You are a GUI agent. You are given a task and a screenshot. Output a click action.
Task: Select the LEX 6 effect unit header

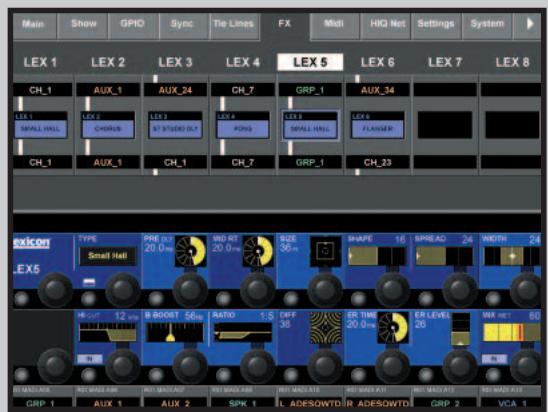point(377,63)
